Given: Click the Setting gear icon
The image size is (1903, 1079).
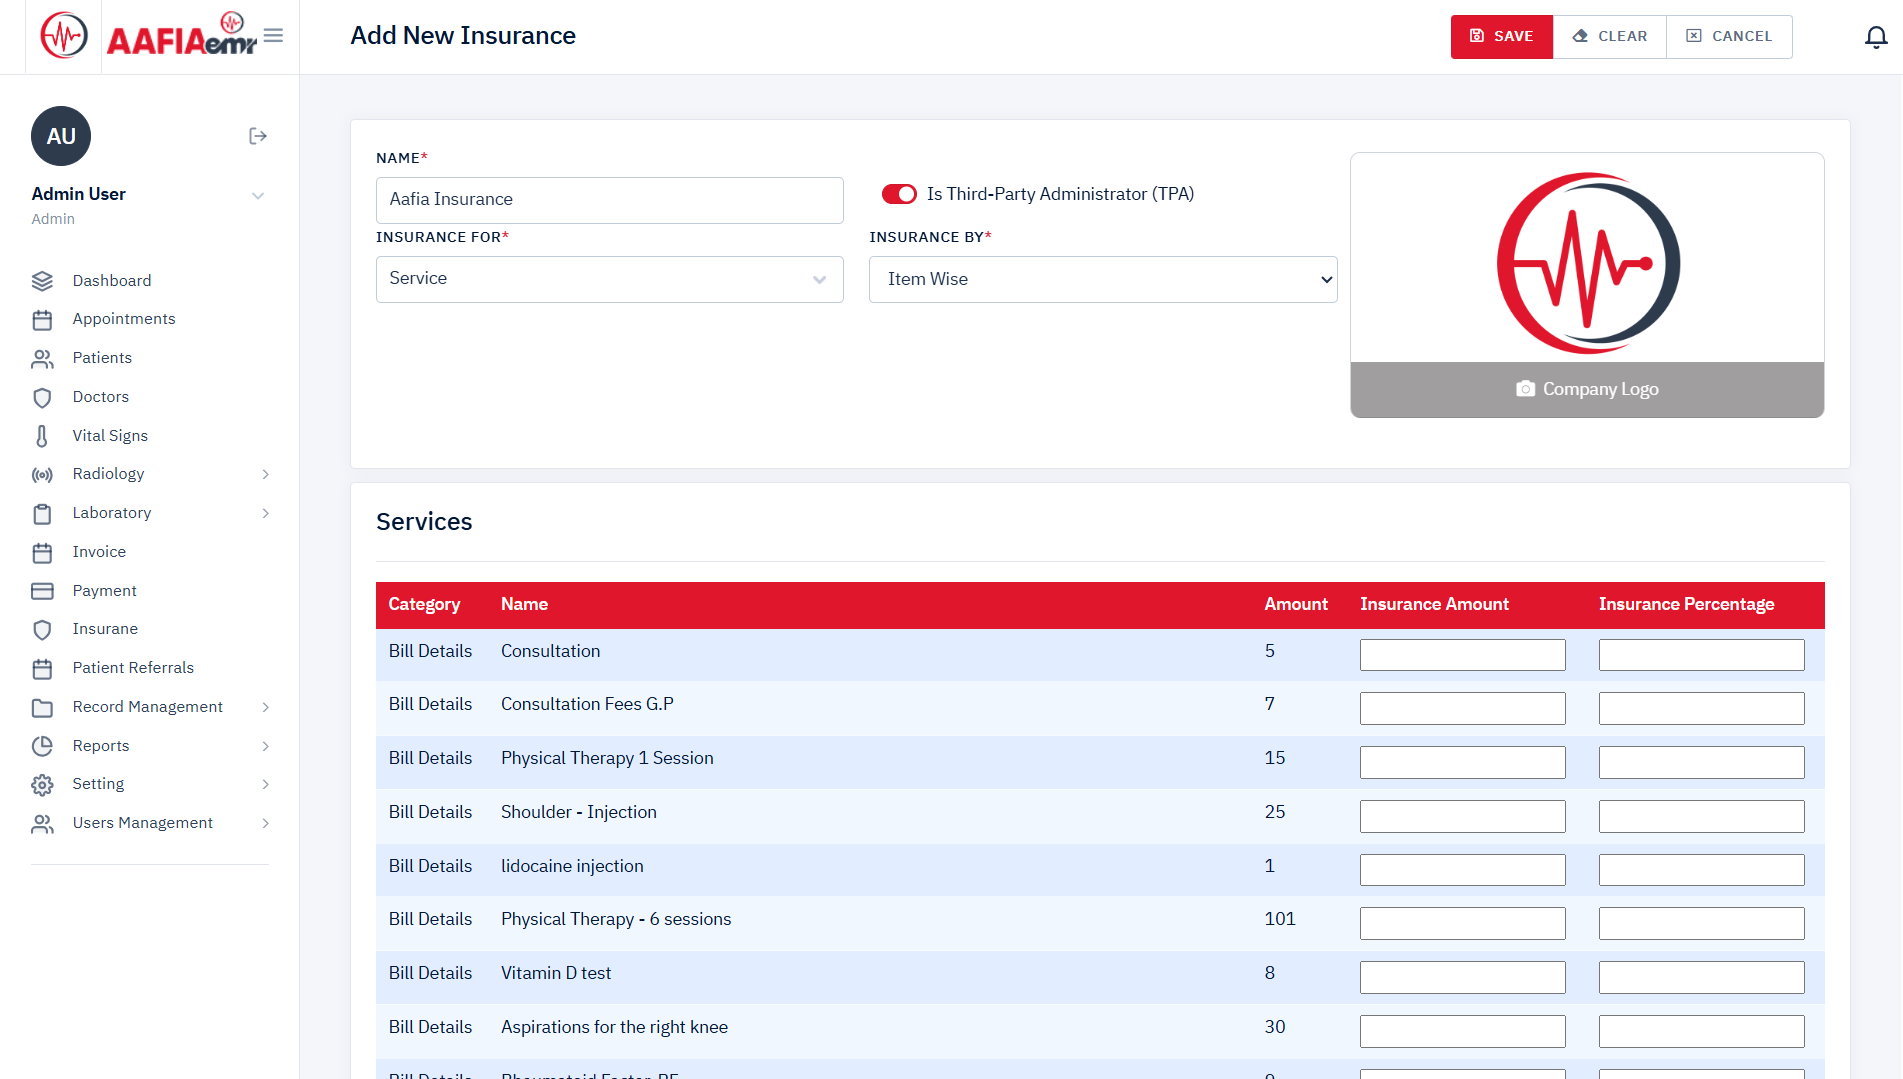Looking at the screenshot, I should pos(42,785).
